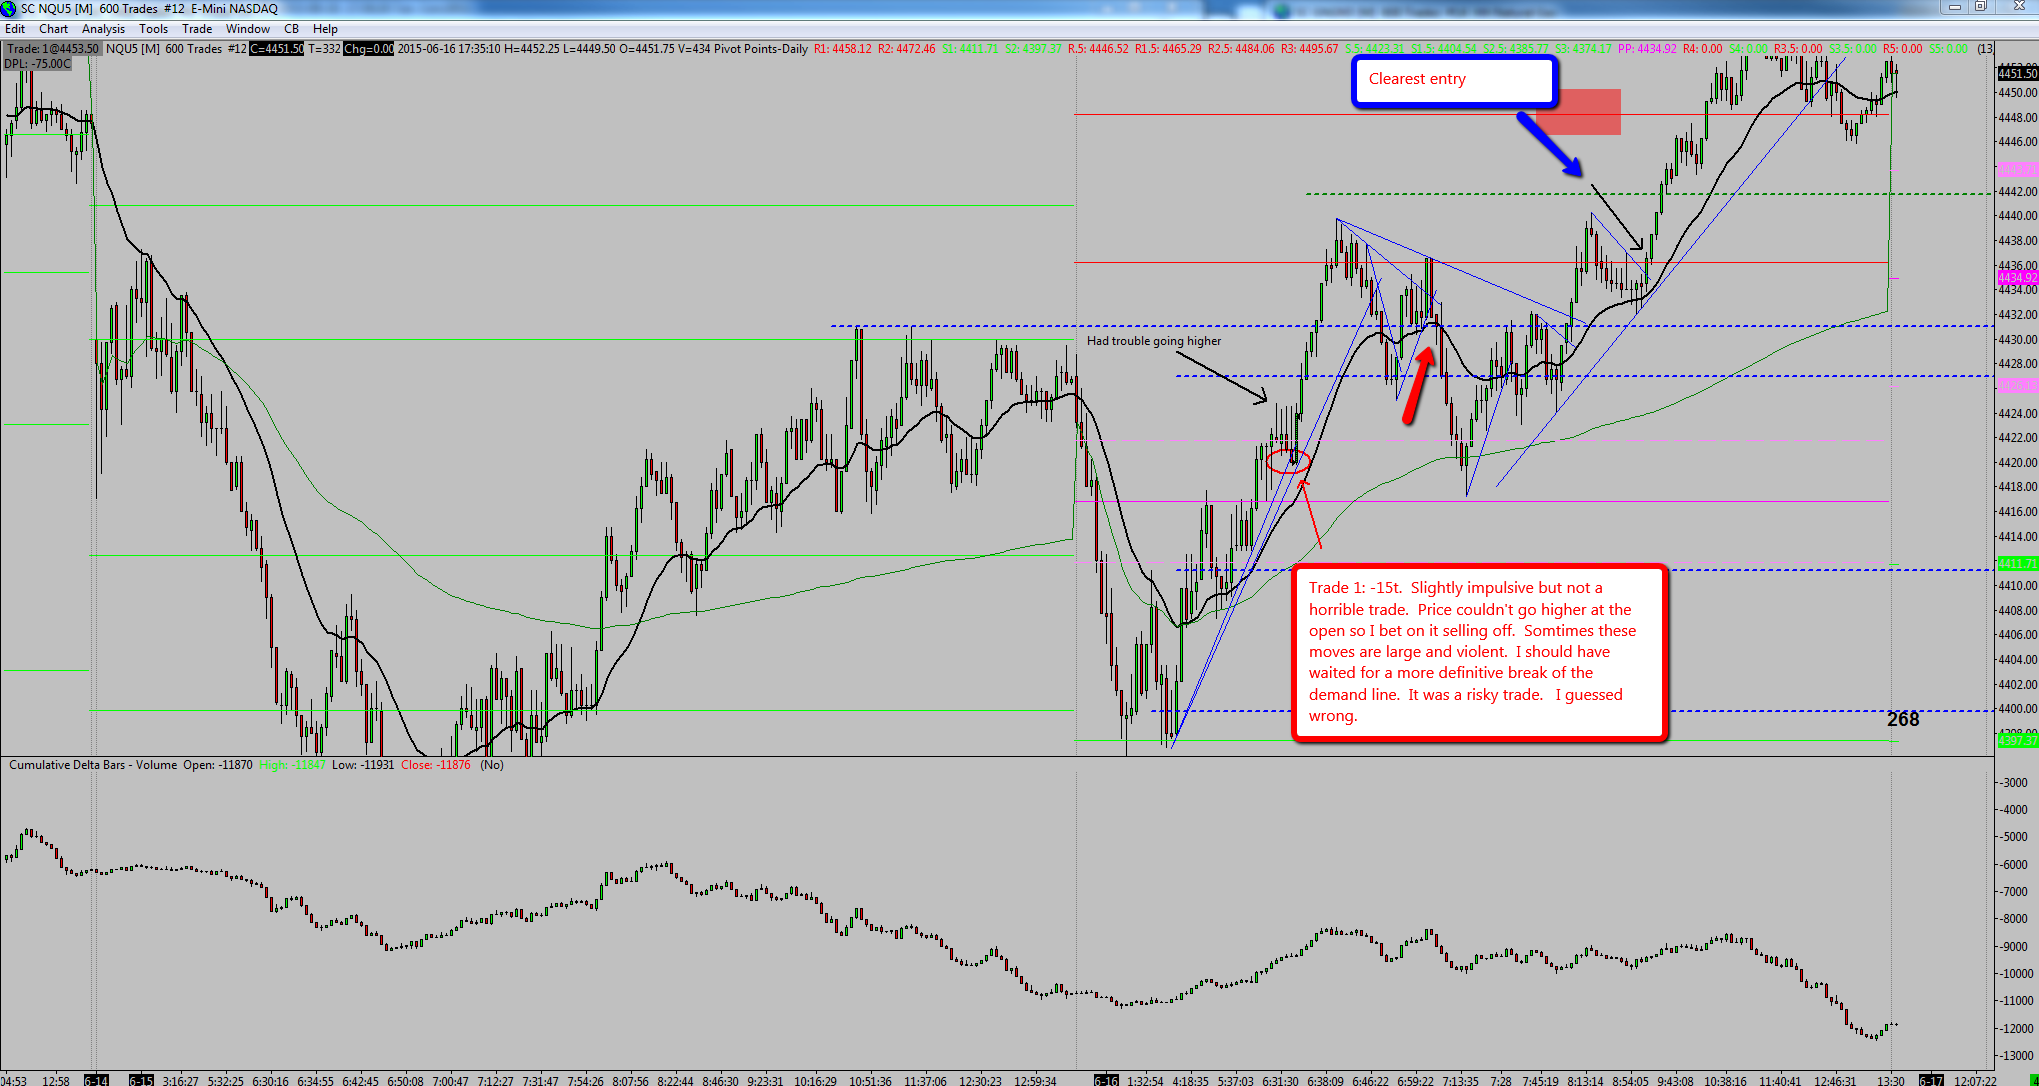The height and width of the screenshot is (1086, 2039).
Task: Open the Analysis menu
Action: click(103, 29)
